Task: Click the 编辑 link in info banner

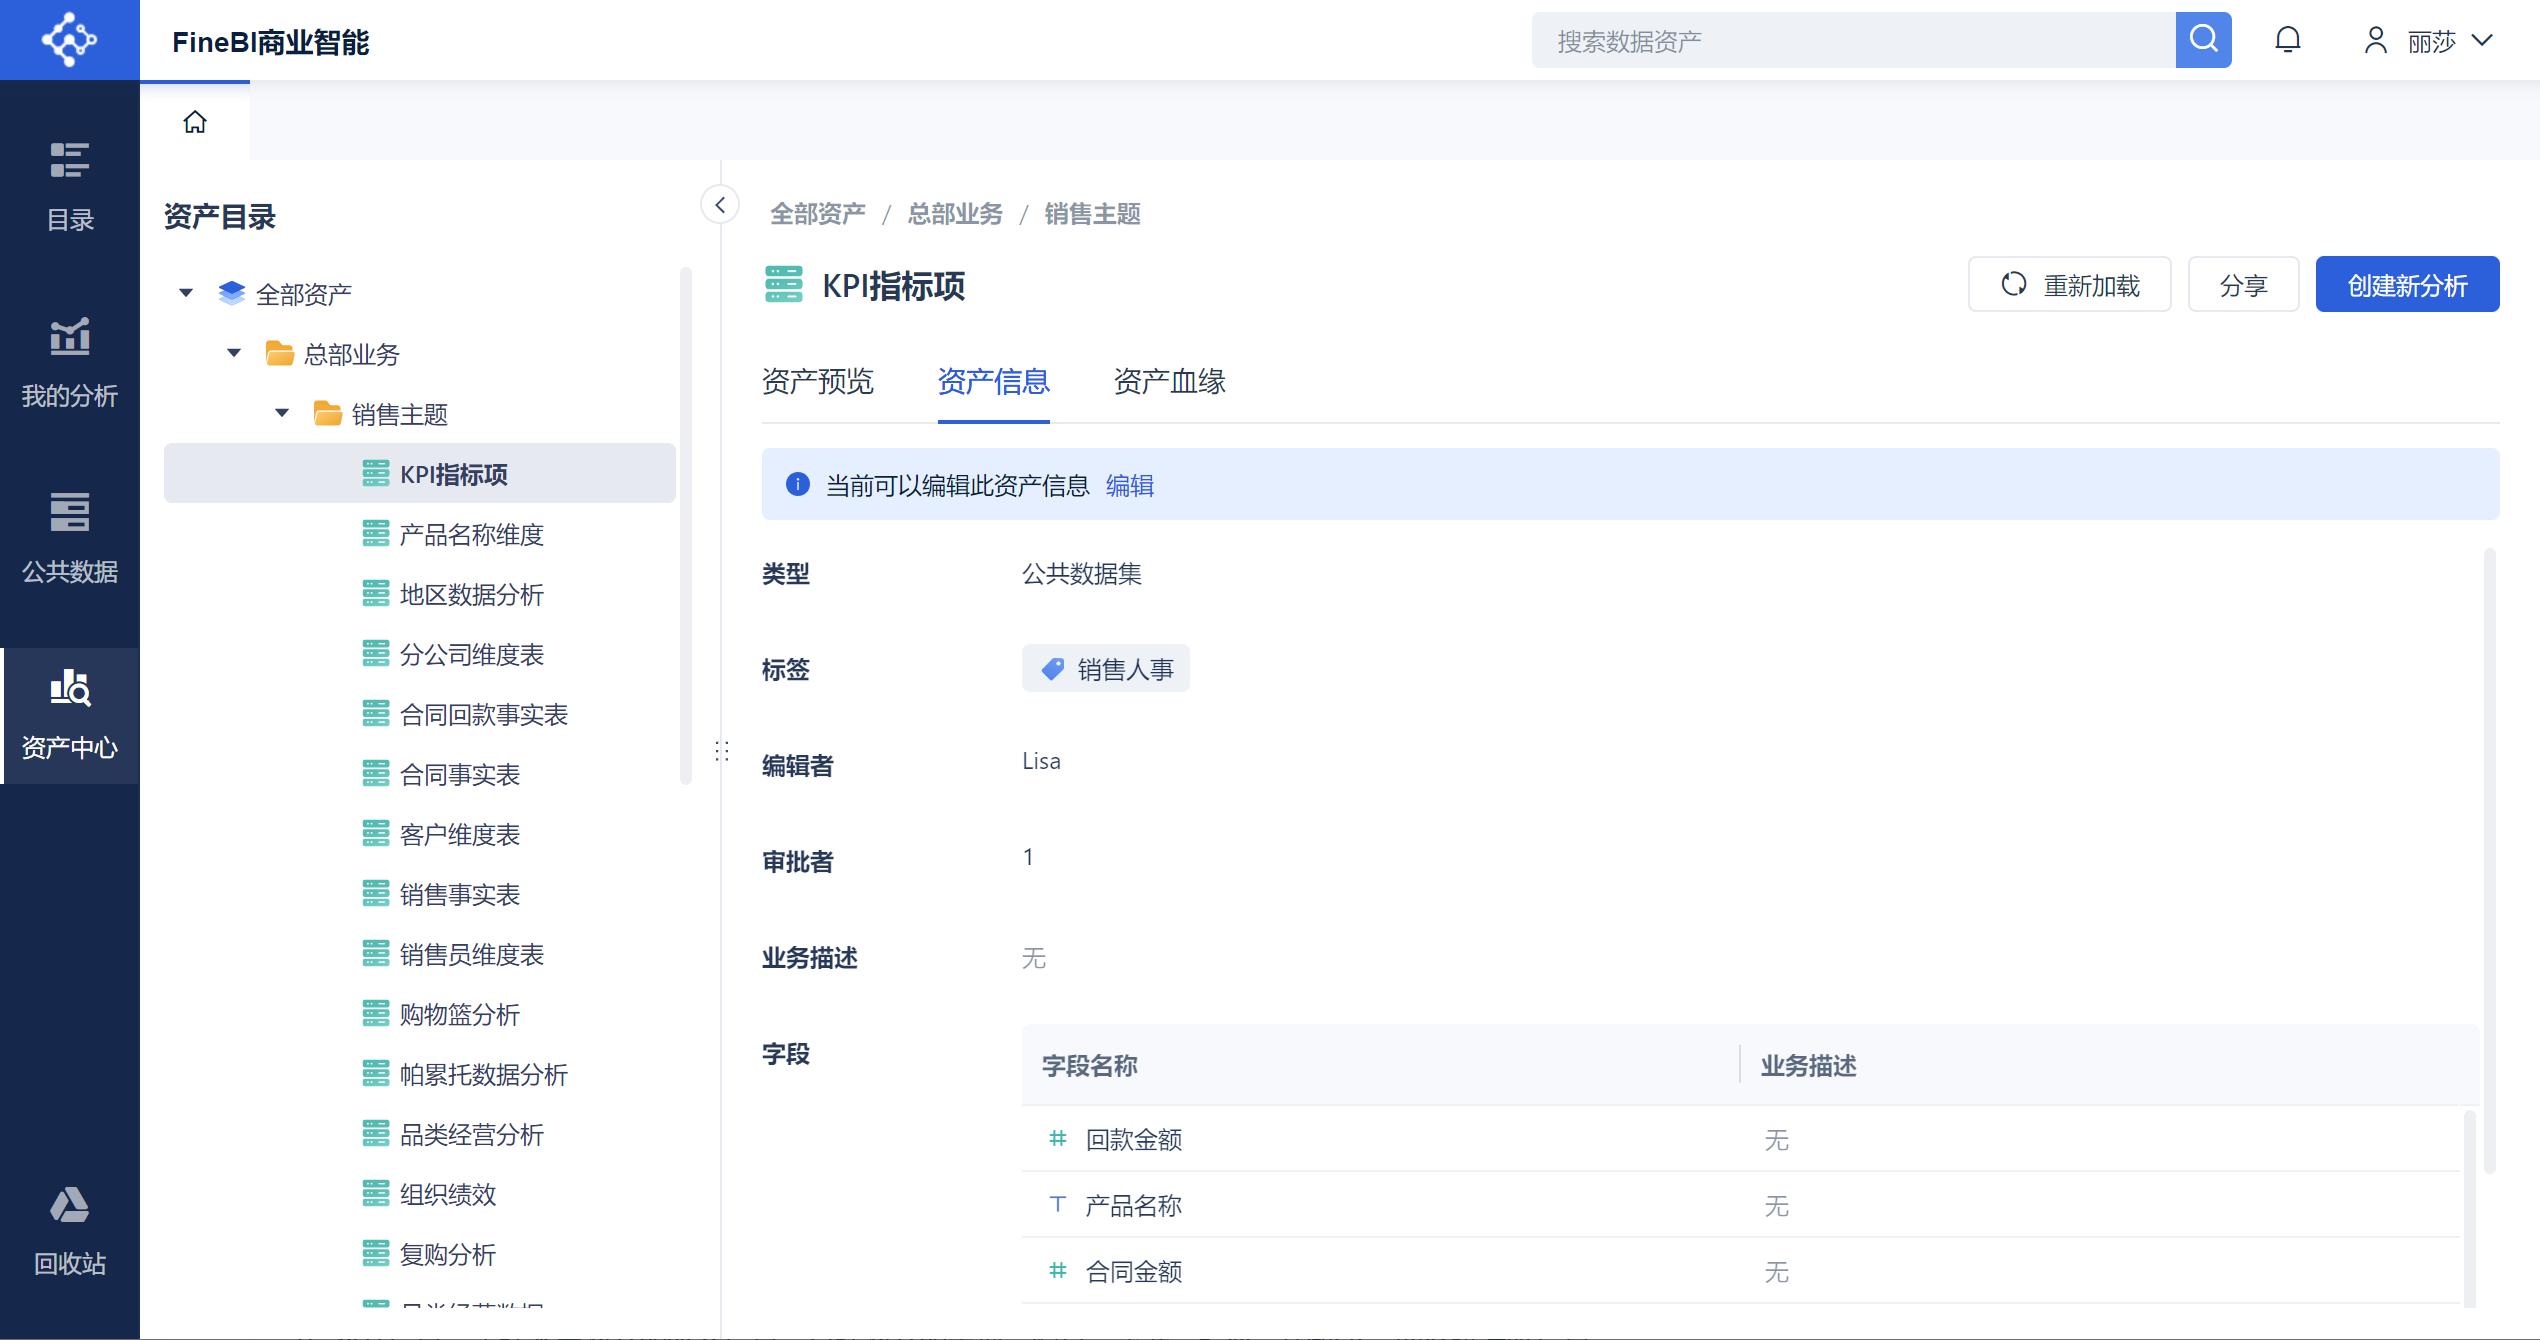Action: click(x=1129, y=485)
